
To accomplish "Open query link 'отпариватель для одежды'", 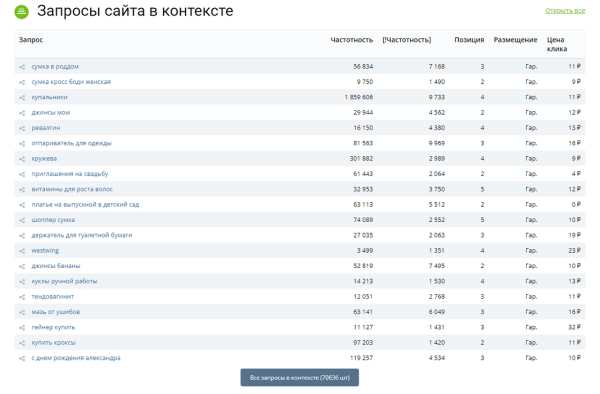I will click(72, 143).
